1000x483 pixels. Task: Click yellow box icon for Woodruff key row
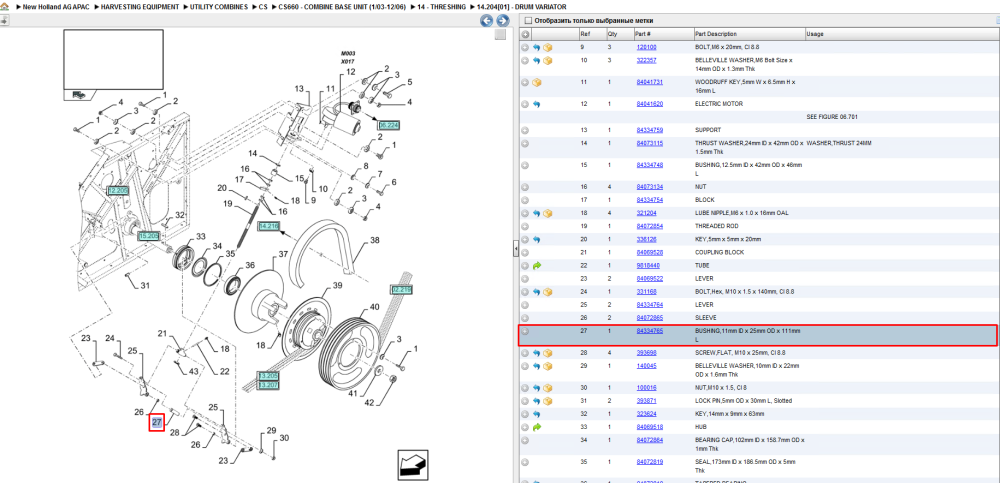(x=536, y=82)
